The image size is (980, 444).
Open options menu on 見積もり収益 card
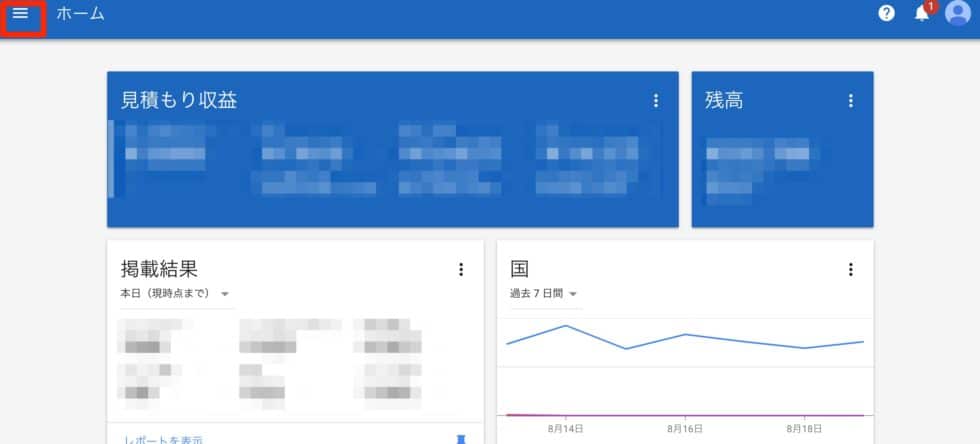pos(656,101)
